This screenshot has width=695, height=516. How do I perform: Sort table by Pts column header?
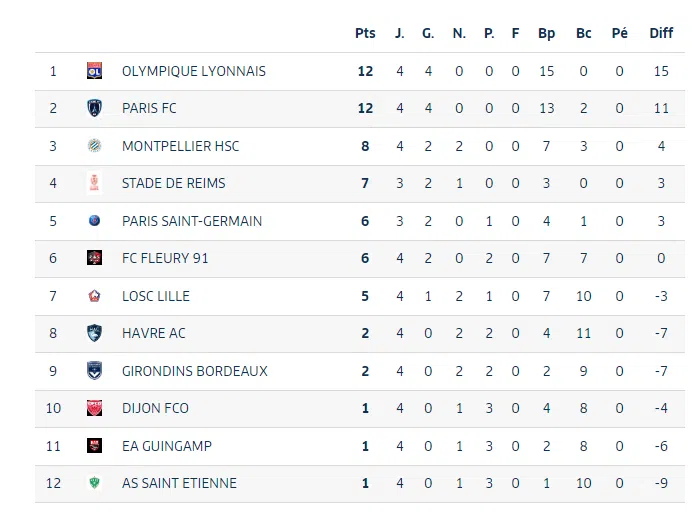coord(365,33)
